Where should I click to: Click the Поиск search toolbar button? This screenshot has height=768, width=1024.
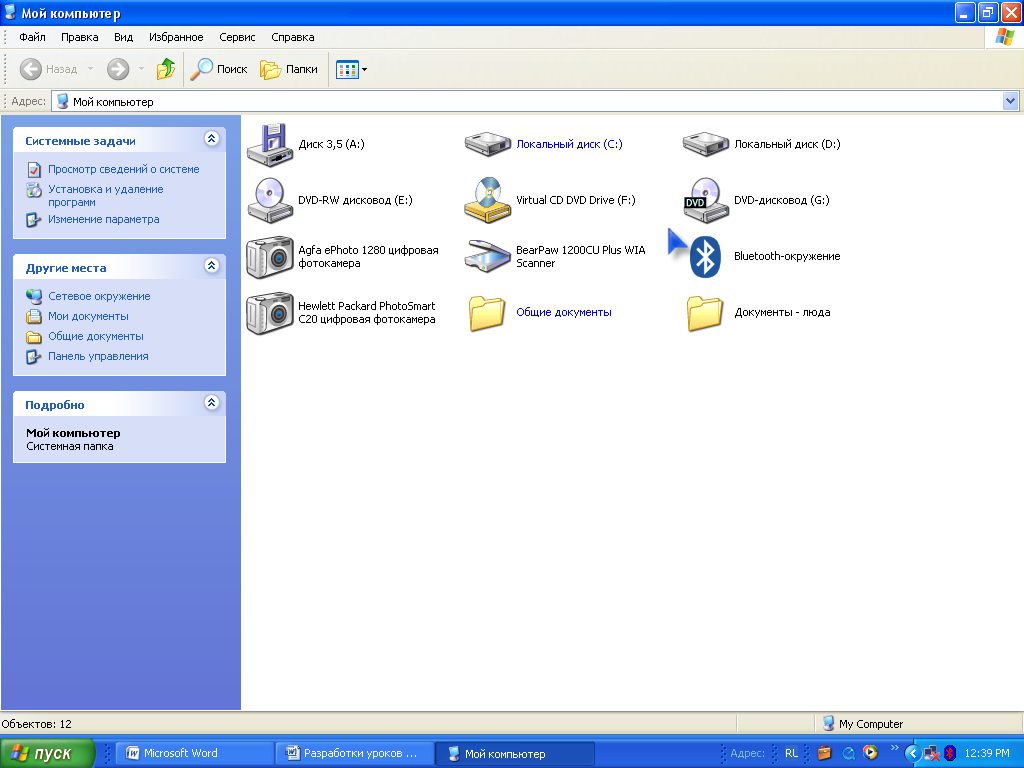pos(219,69)
